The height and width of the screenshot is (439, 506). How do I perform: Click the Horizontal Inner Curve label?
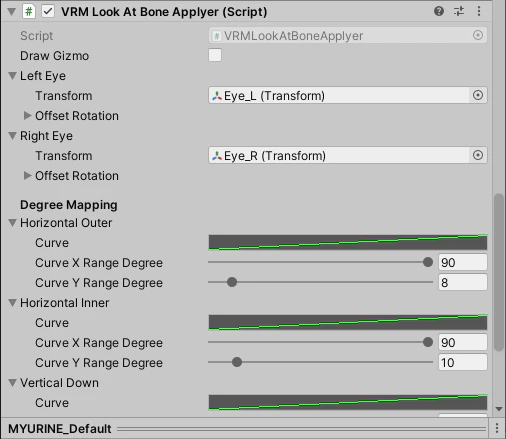(52, 323)
